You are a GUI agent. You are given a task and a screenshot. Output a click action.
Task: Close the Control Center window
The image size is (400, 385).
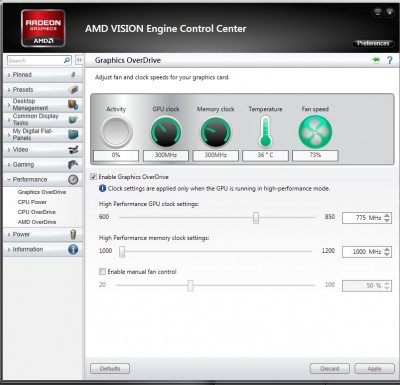click(389, 13)
